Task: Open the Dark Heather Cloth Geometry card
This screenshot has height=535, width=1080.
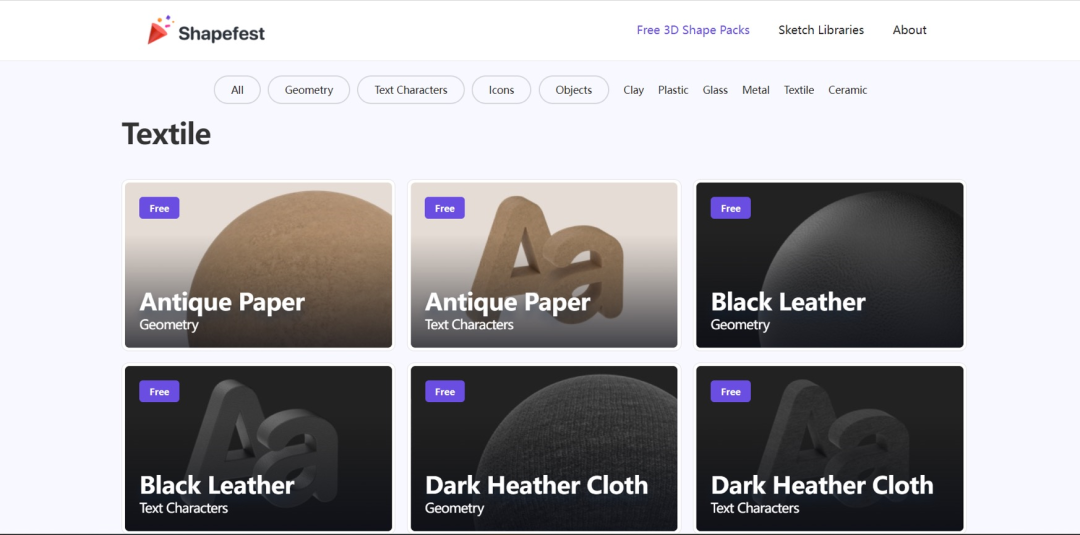Action: tap(544, 448)
